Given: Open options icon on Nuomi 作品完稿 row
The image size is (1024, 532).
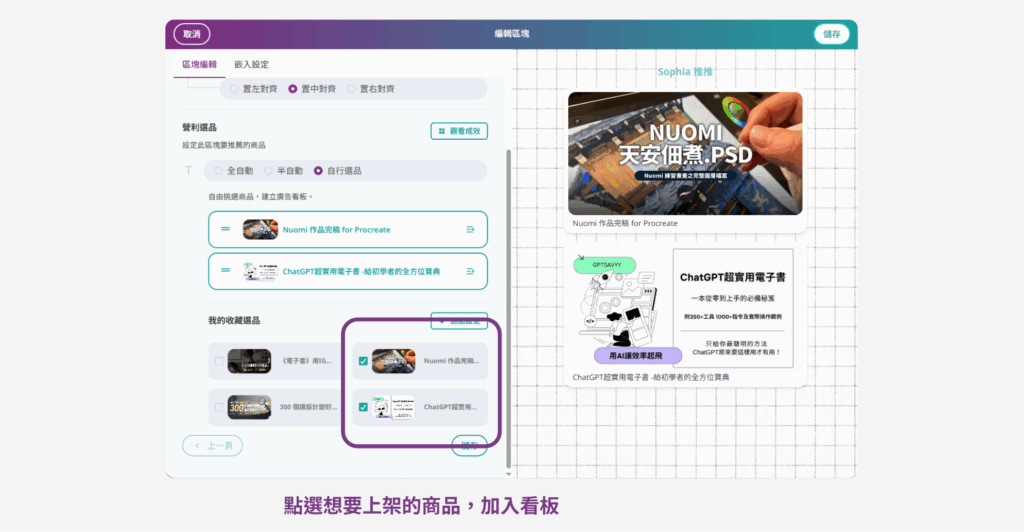Looking at the screenshot, I should (x=470, y=230).
